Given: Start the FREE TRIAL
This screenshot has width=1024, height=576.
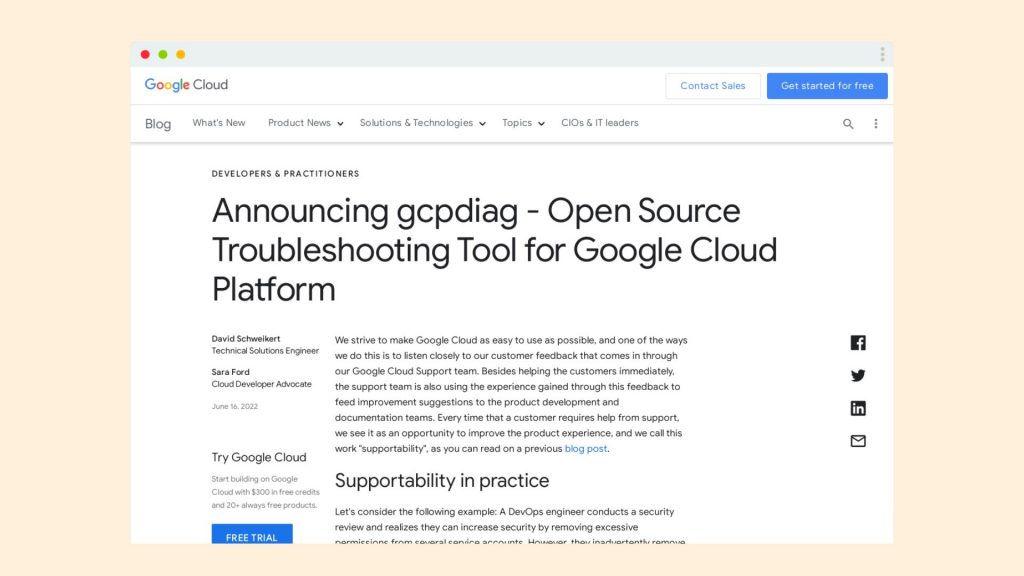Looking at the screenshot, I should 251,536.
